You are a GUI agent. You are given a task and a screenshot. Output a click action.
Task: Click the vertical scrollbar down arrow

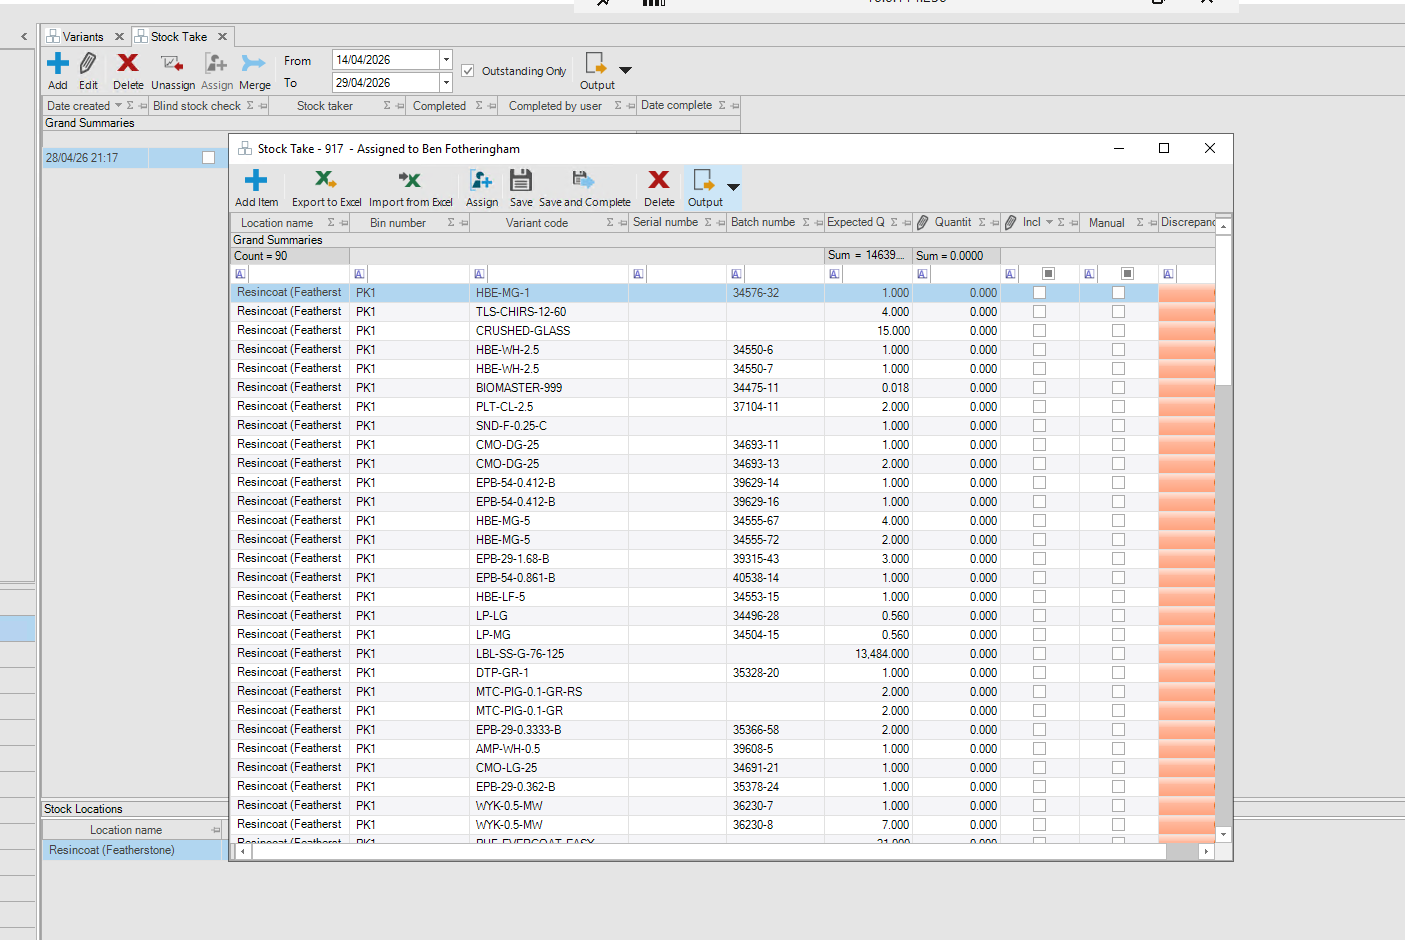point(1223,834)
